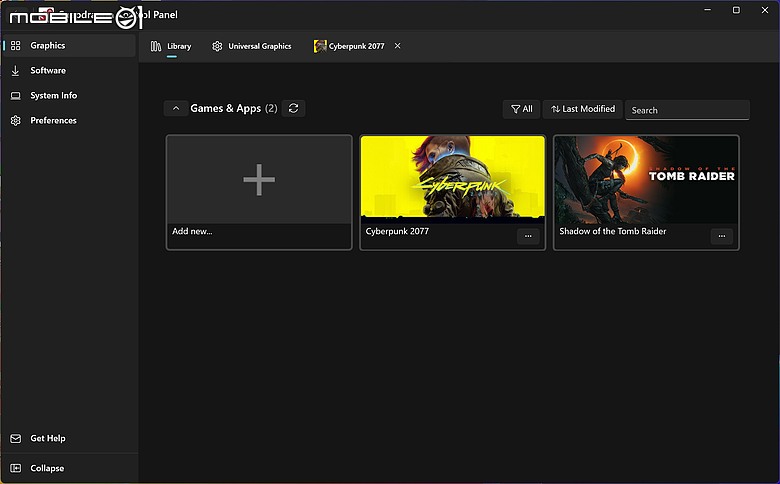This screenshot has height=484, width=780.
Task: Switch to the Cyberpunk 2077 tab
Action: pyautogui.click(x=350, y=46)
